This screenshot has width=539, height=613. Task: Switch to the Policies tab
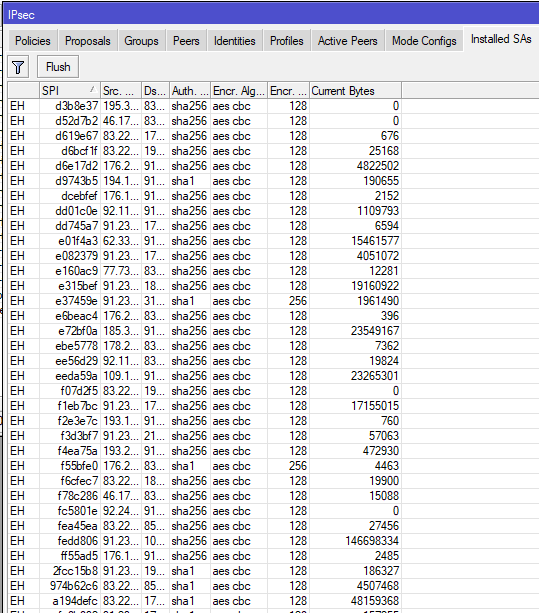click(x=33, y=41)
